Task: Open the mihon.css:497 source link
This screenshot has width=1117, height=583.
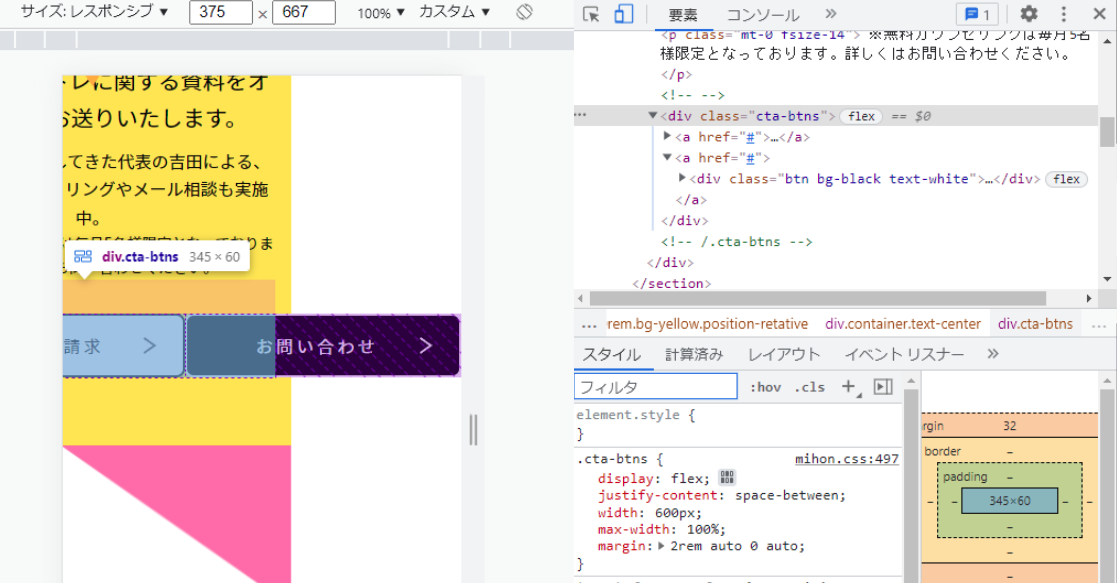Action: point(847,459)
